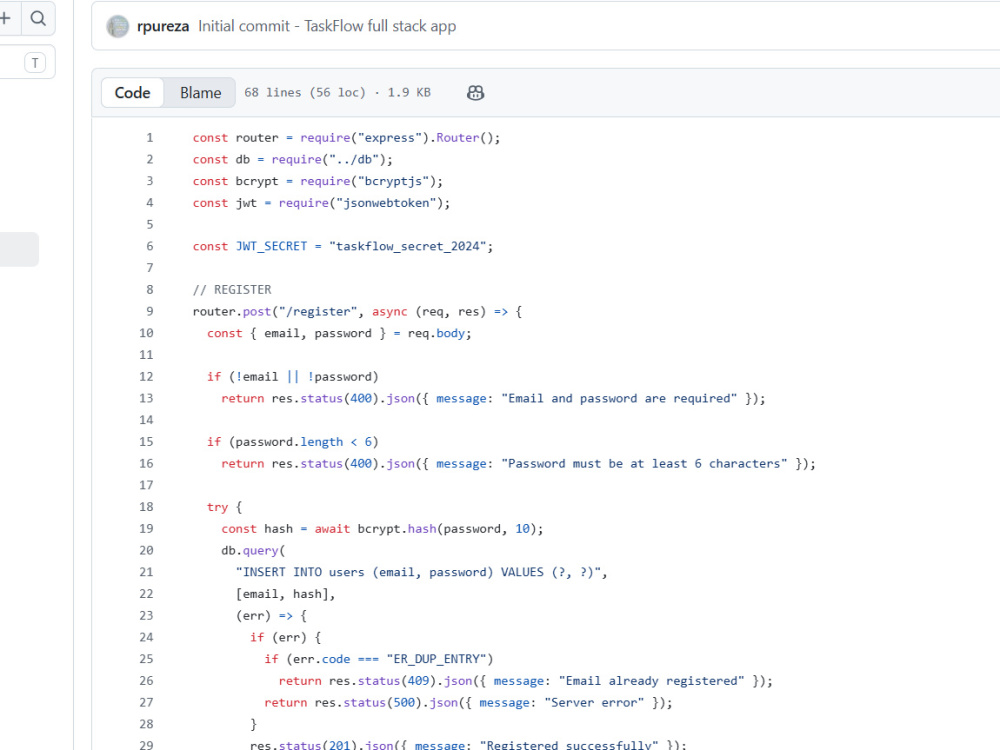Click the "Email already registered" message
The image size is (1000, 750).
[x=651, y=680]
